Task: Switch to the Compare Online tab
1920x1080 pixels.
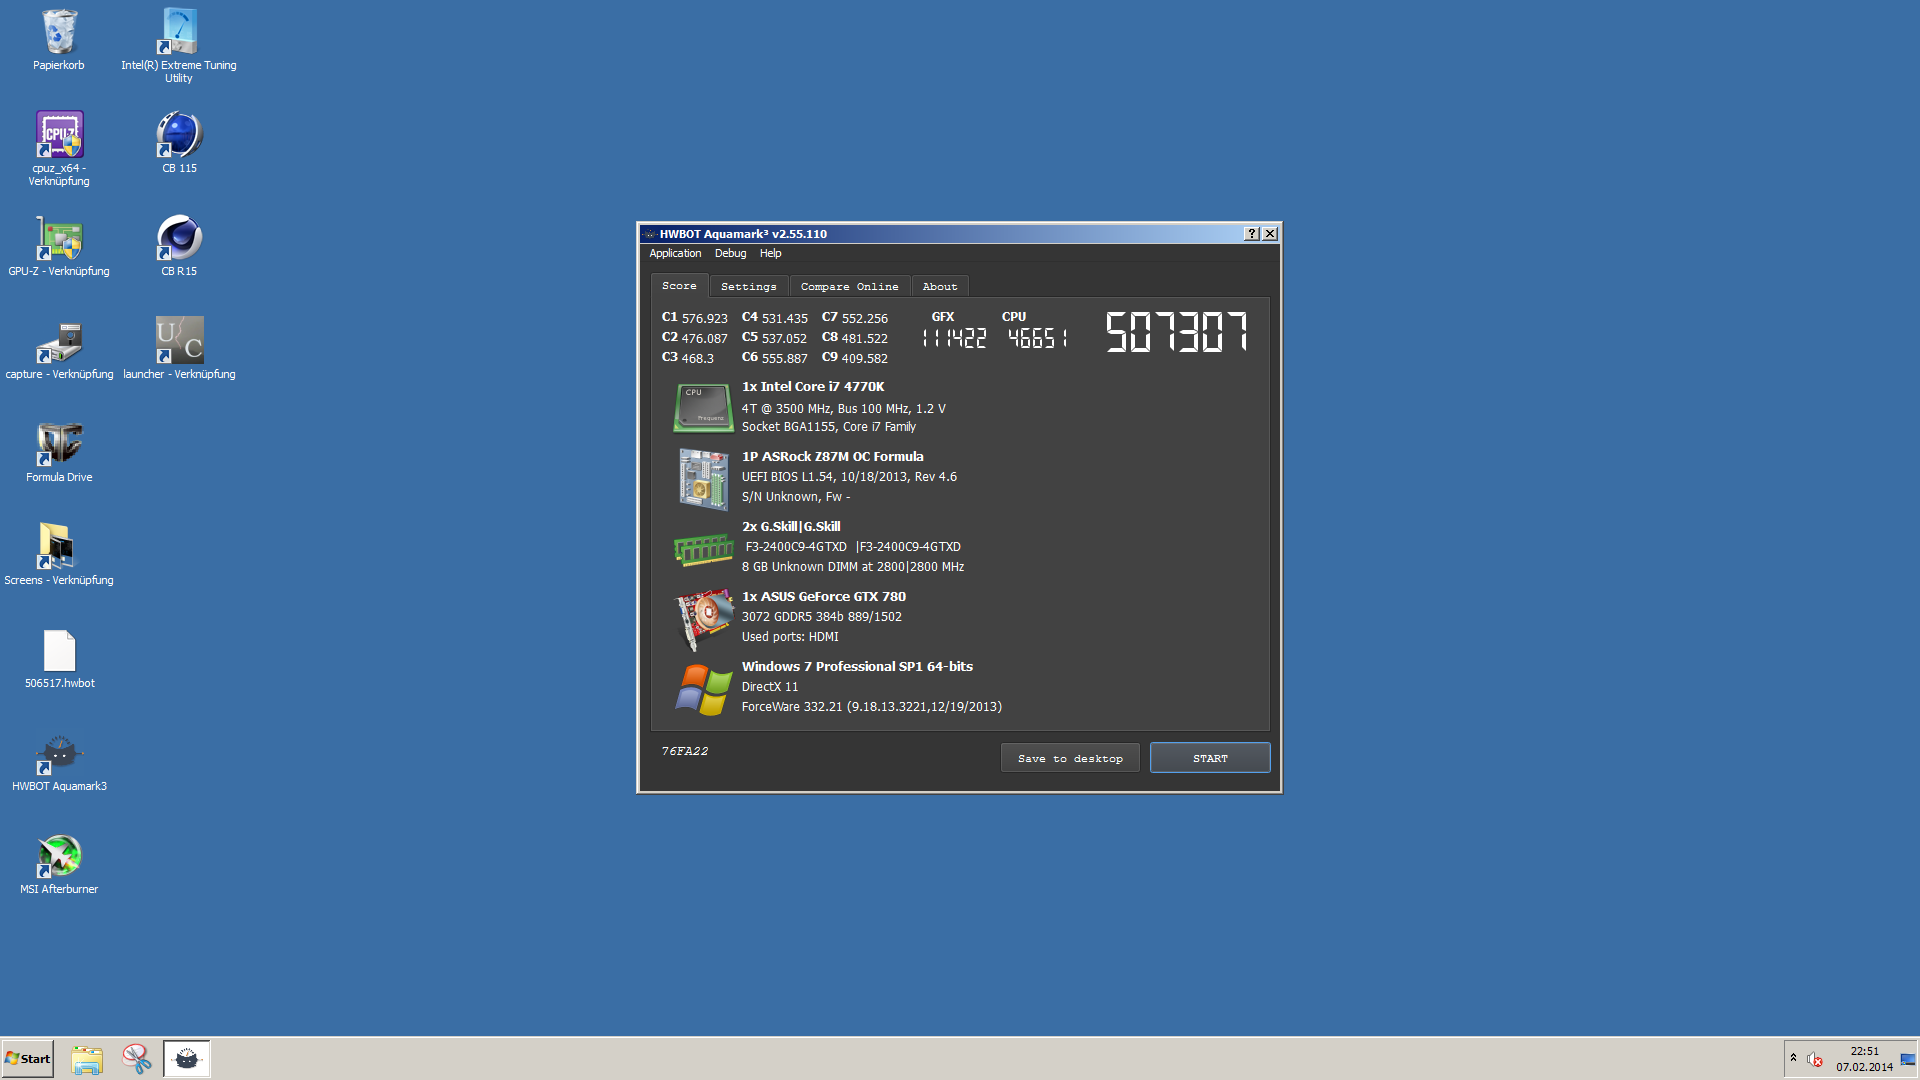Action: coord(850,287)
